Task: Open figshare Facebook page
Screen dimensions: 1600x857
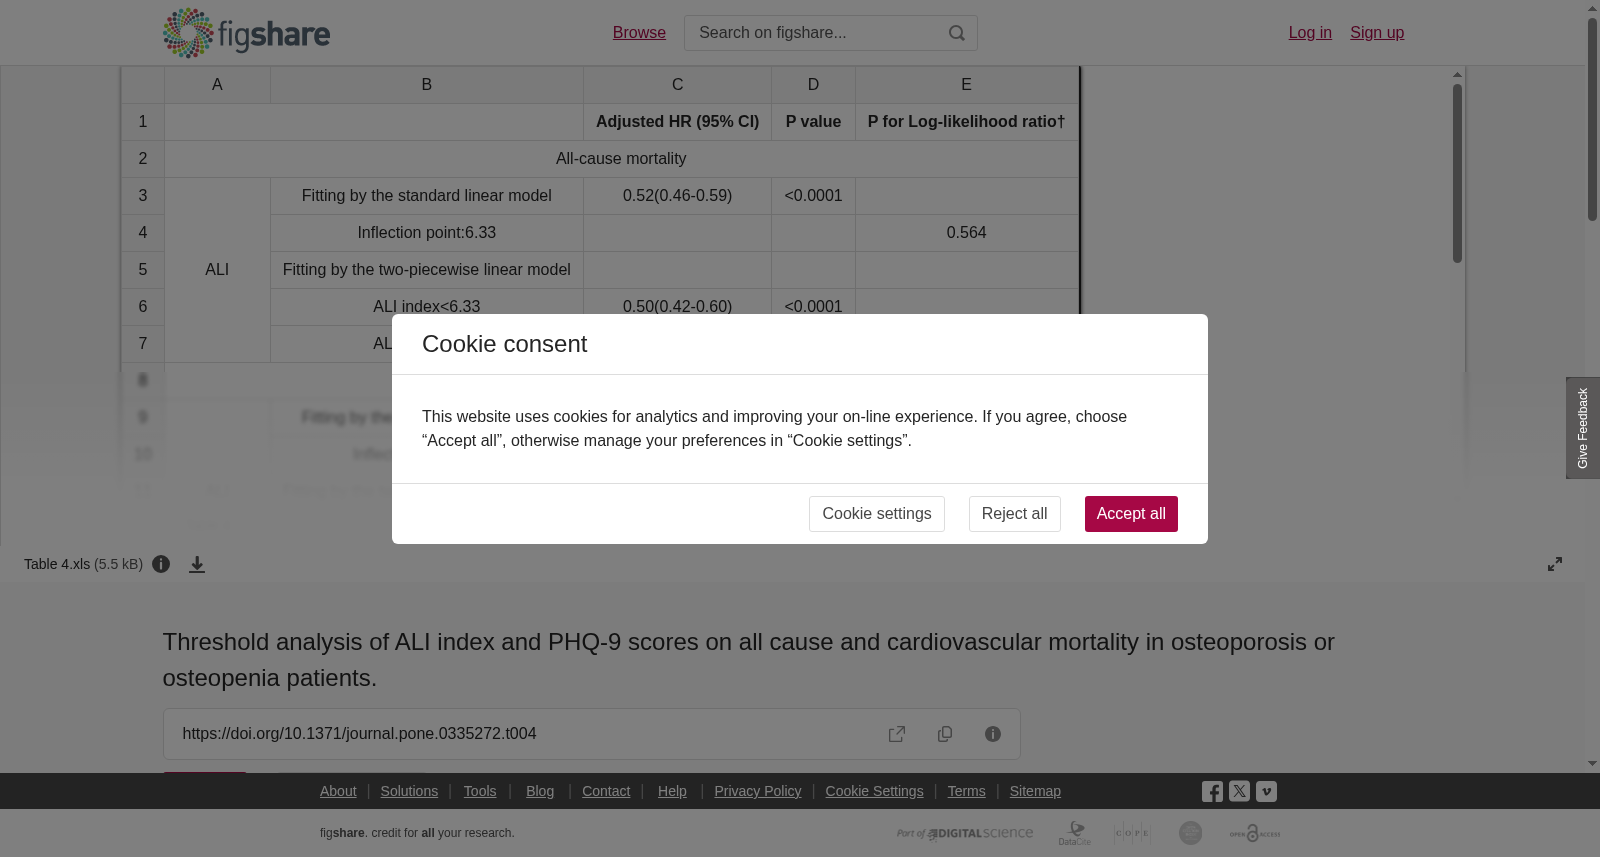Action: [x=1212, y=791]
